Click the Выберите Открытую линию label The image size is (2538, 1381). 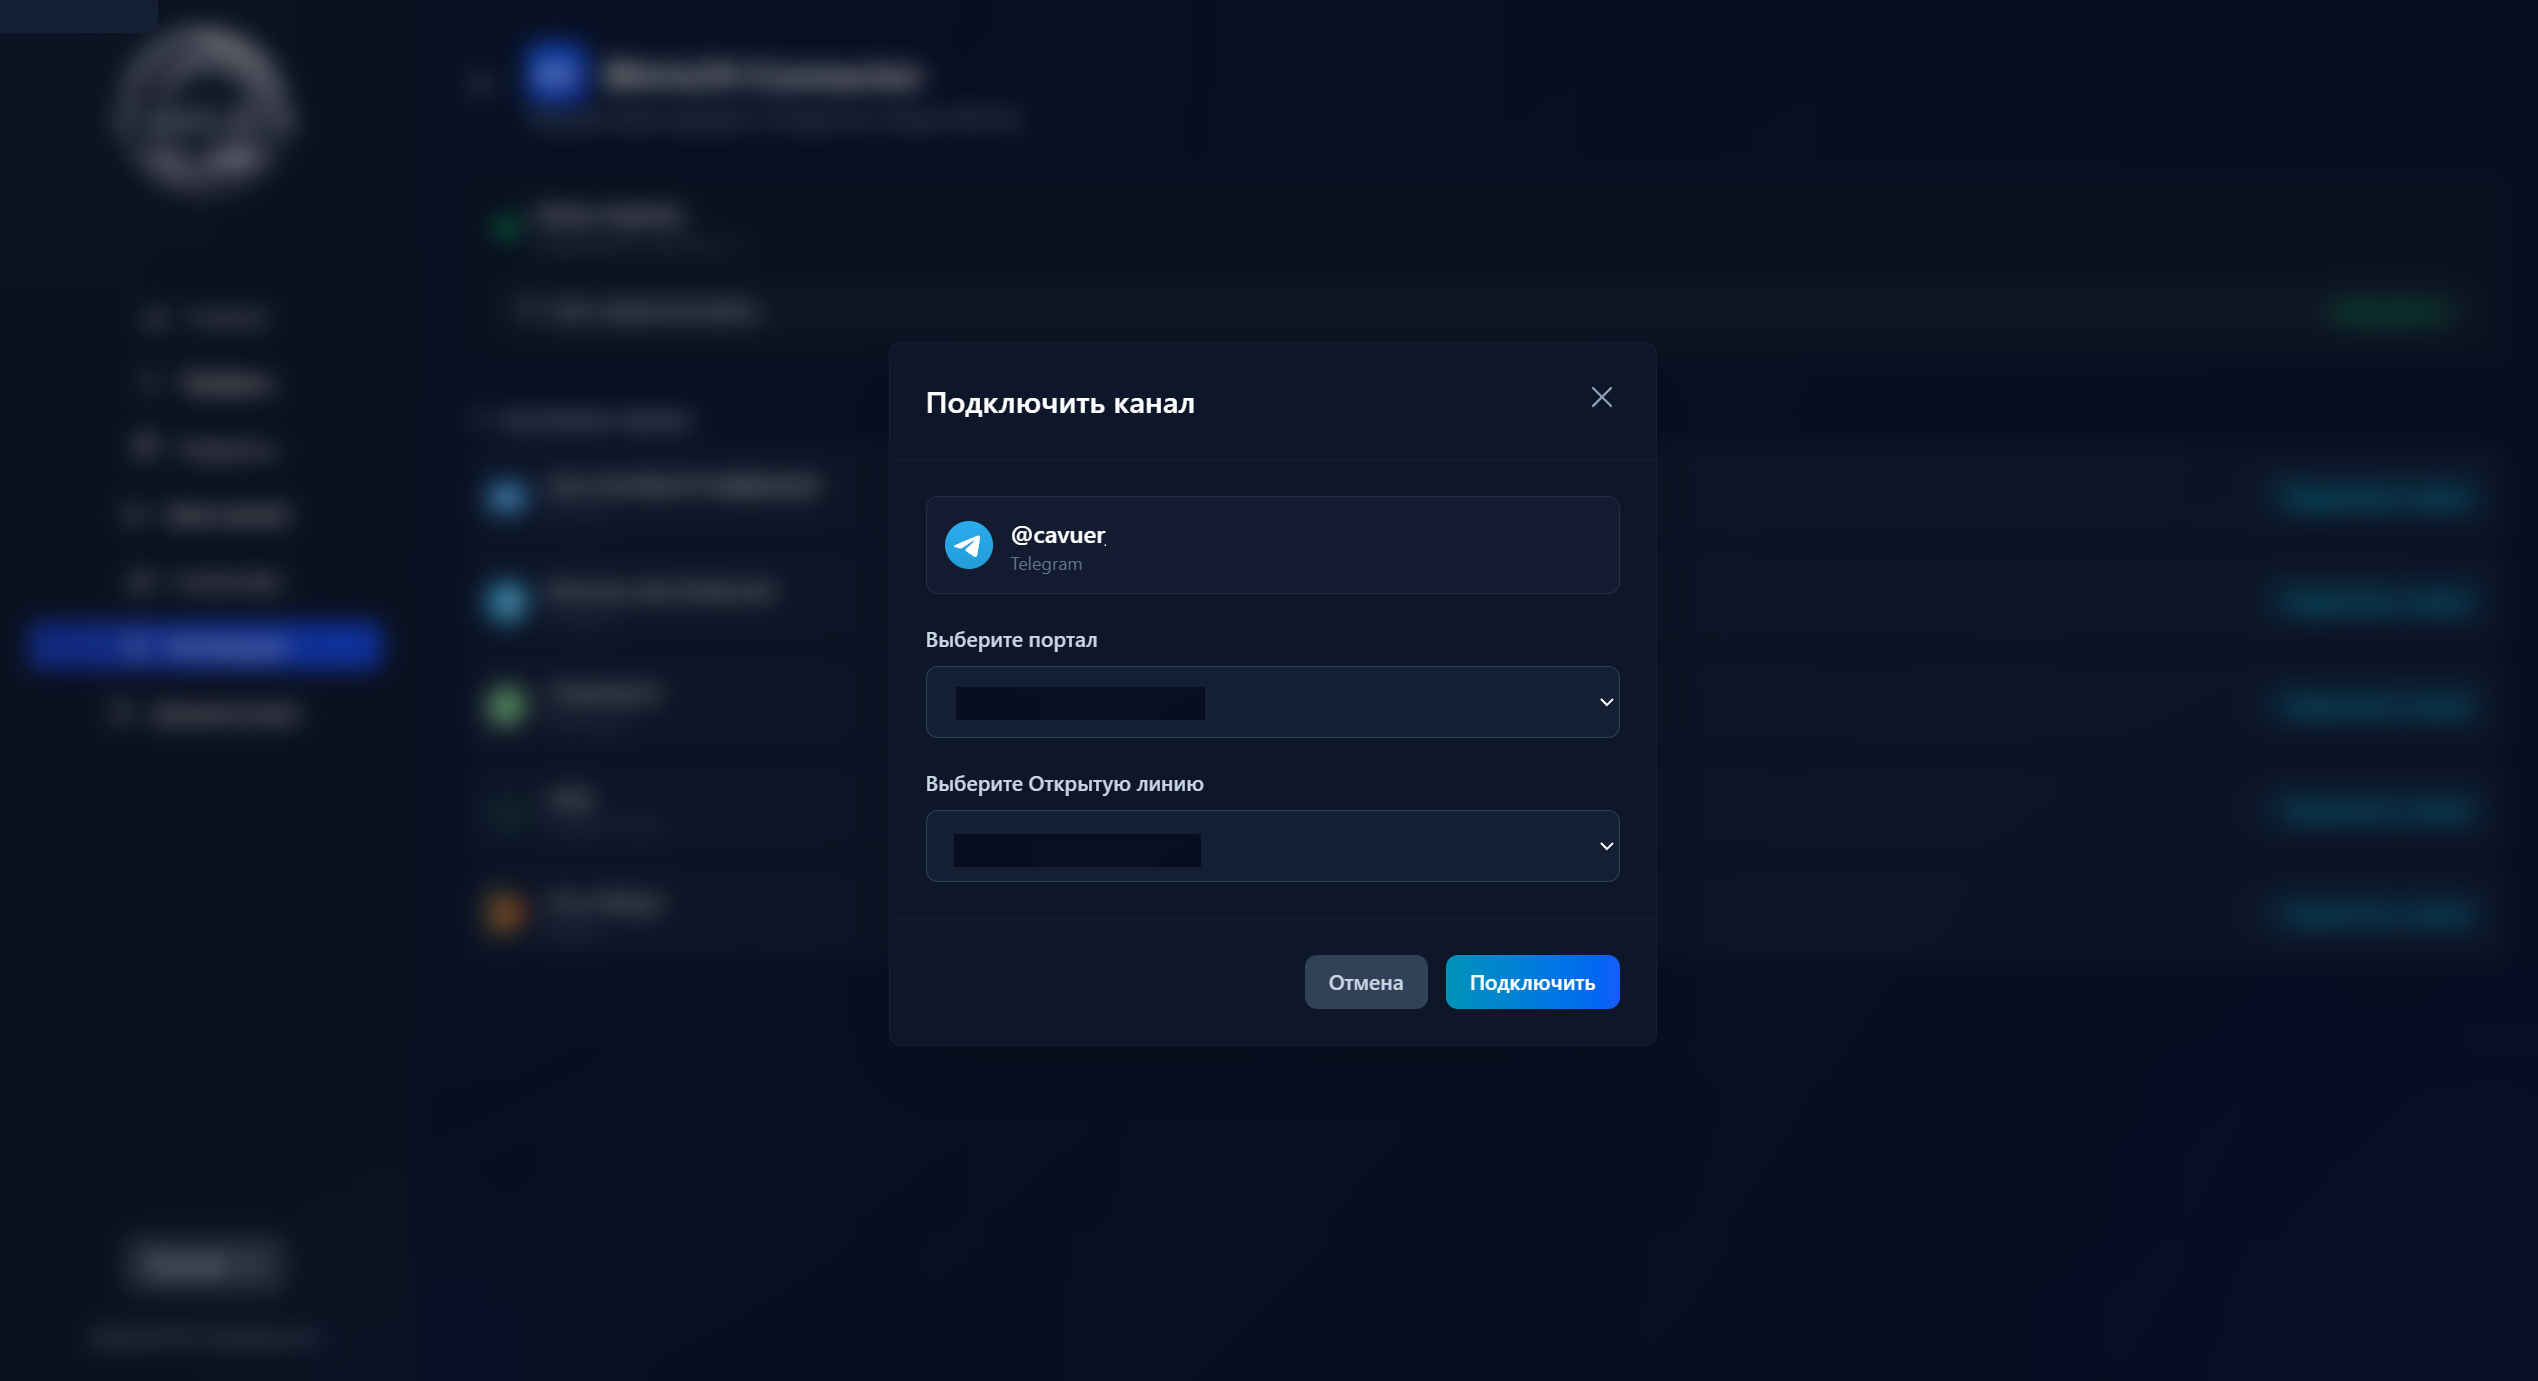point(1064,784)
